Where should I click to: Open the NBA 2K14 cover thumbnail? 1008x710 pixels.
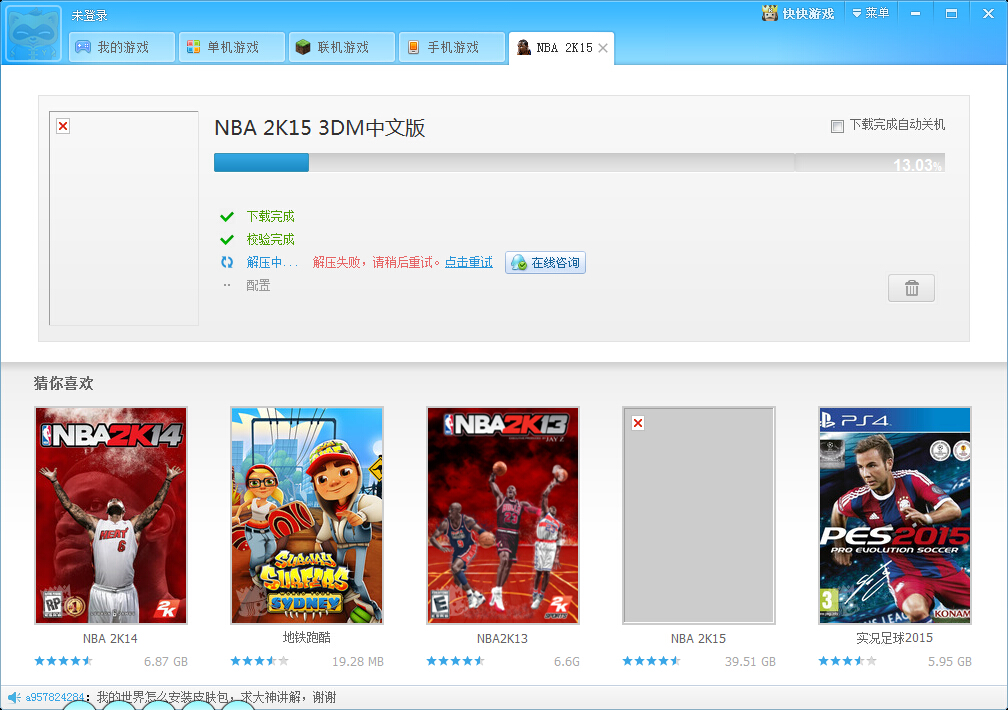111,515
